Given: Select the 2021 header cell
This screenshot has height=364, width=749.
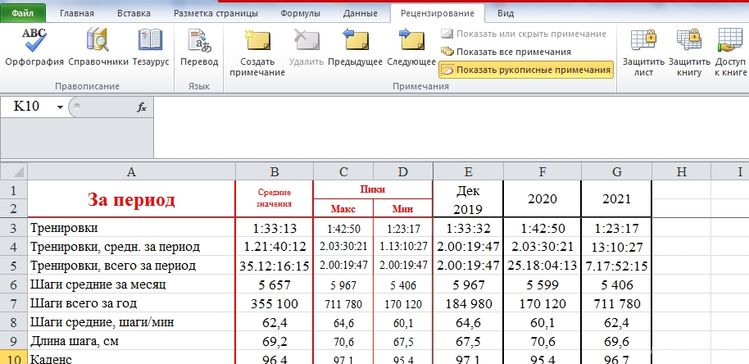Looking at the screenshot, I should (617, 199).
